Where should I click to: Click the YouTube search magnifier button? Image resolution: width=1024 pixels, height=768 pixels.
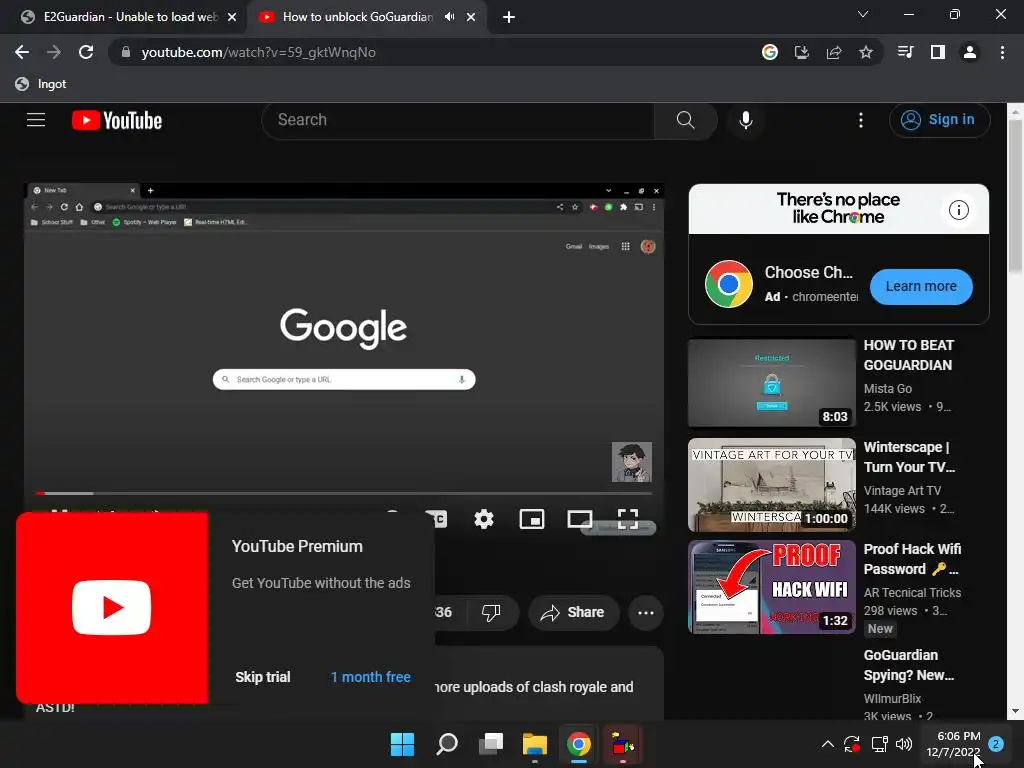(x=685, y=120)
